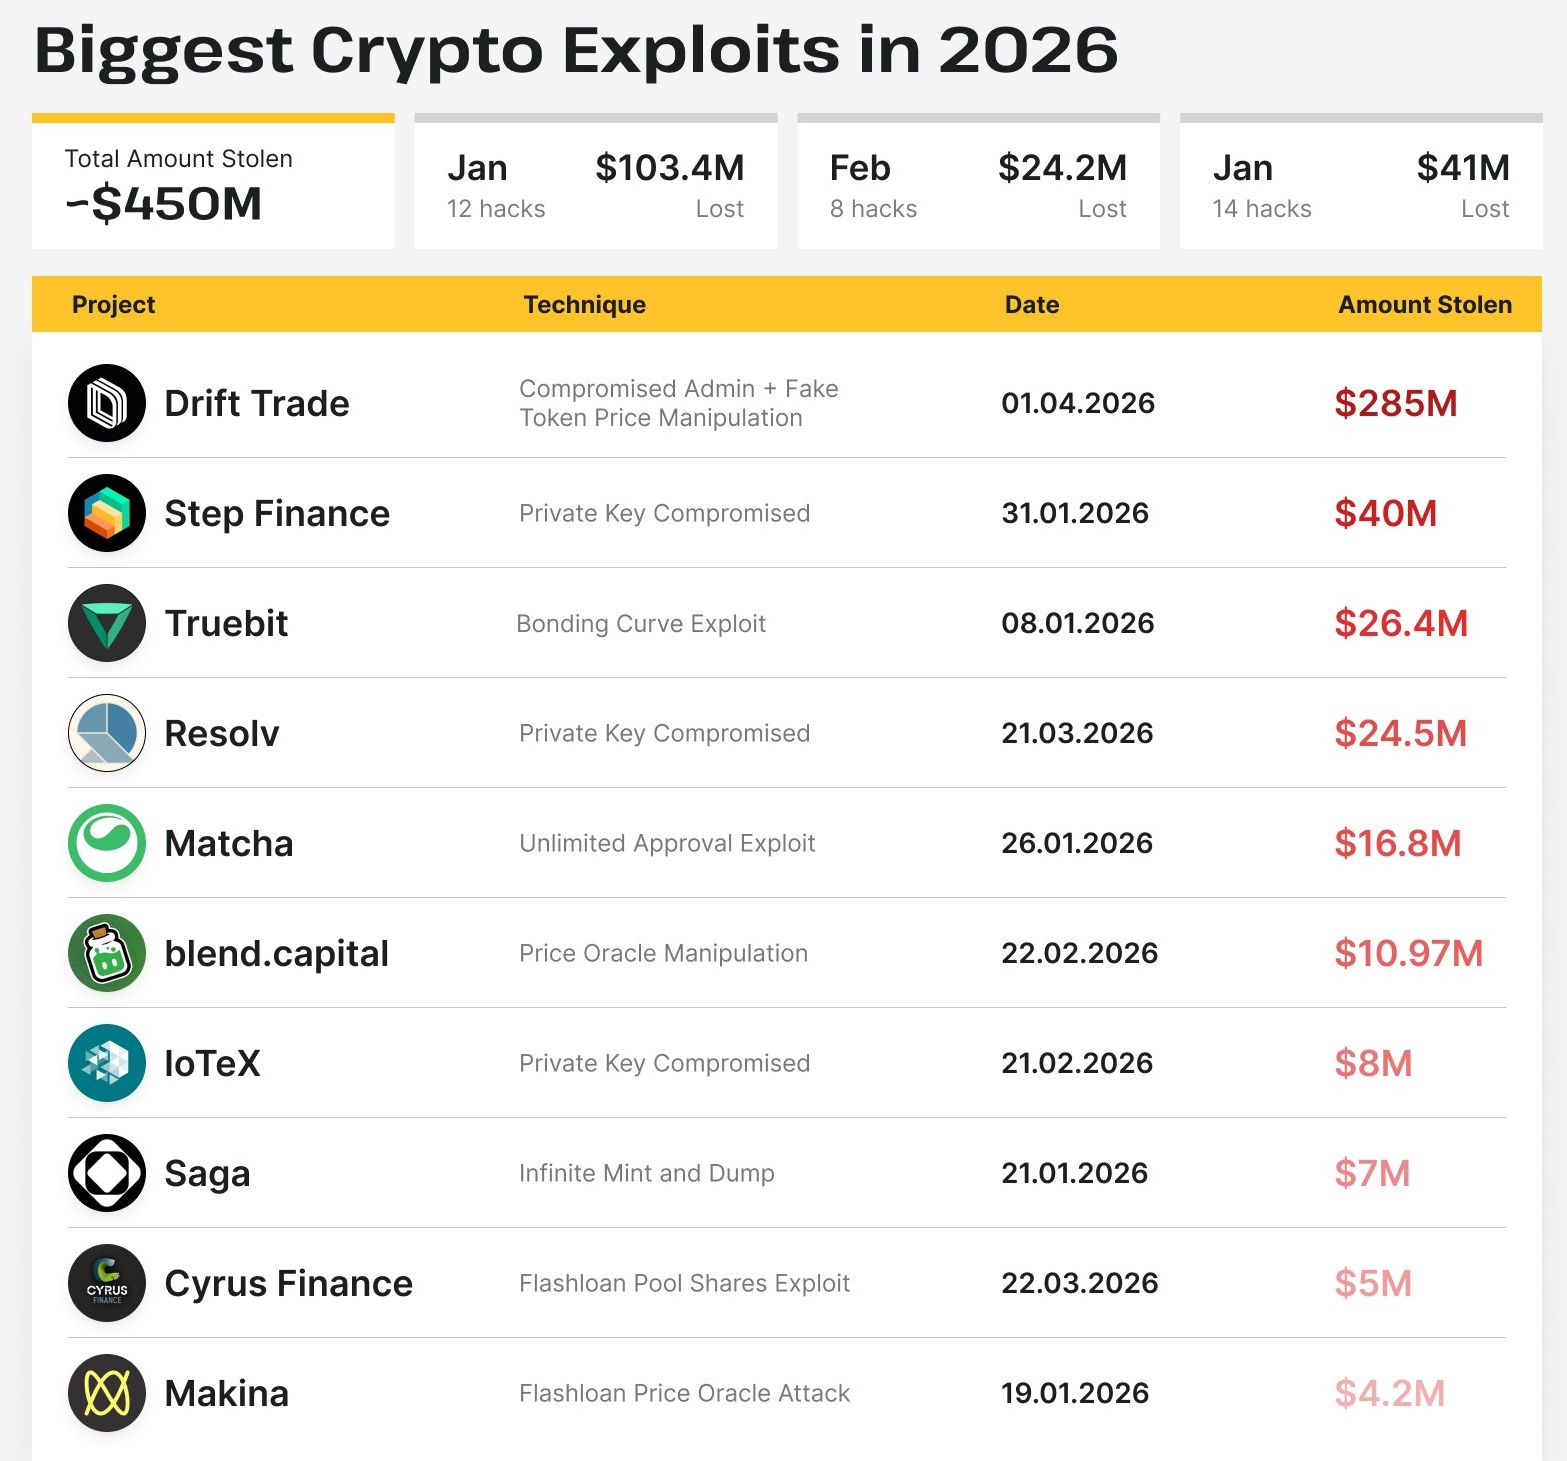
Task: Switch to the Feb 8 hacks tab
Action: tap(978, 185)
